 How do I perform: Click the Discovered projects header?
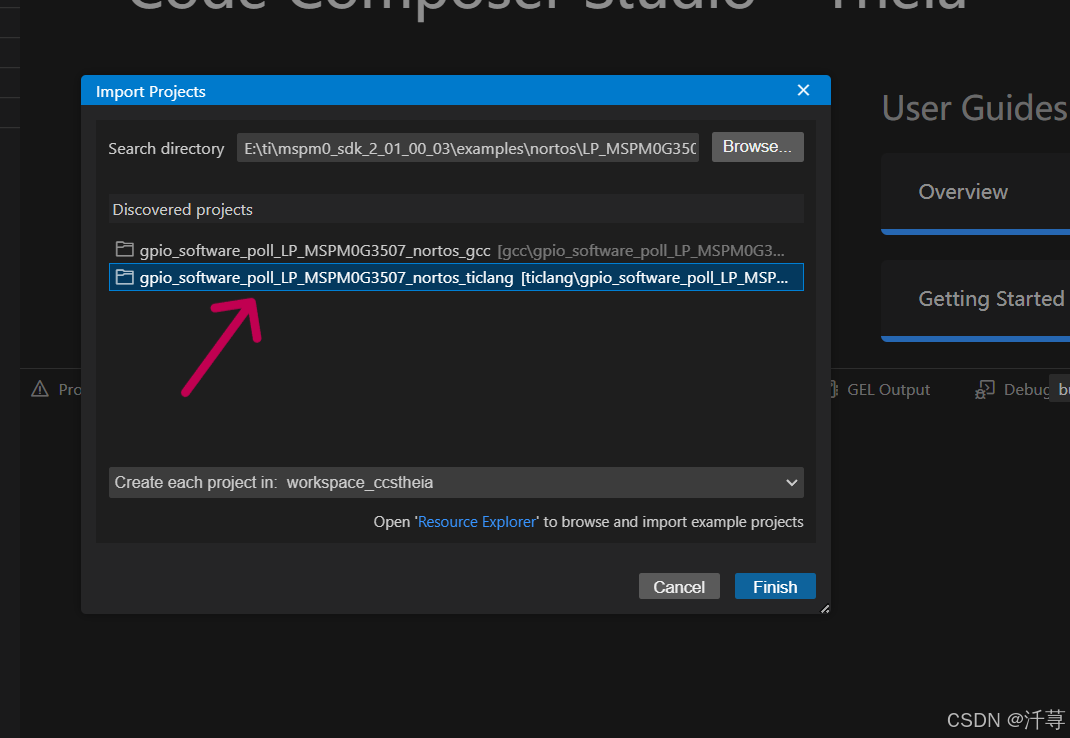coord(456,209)
